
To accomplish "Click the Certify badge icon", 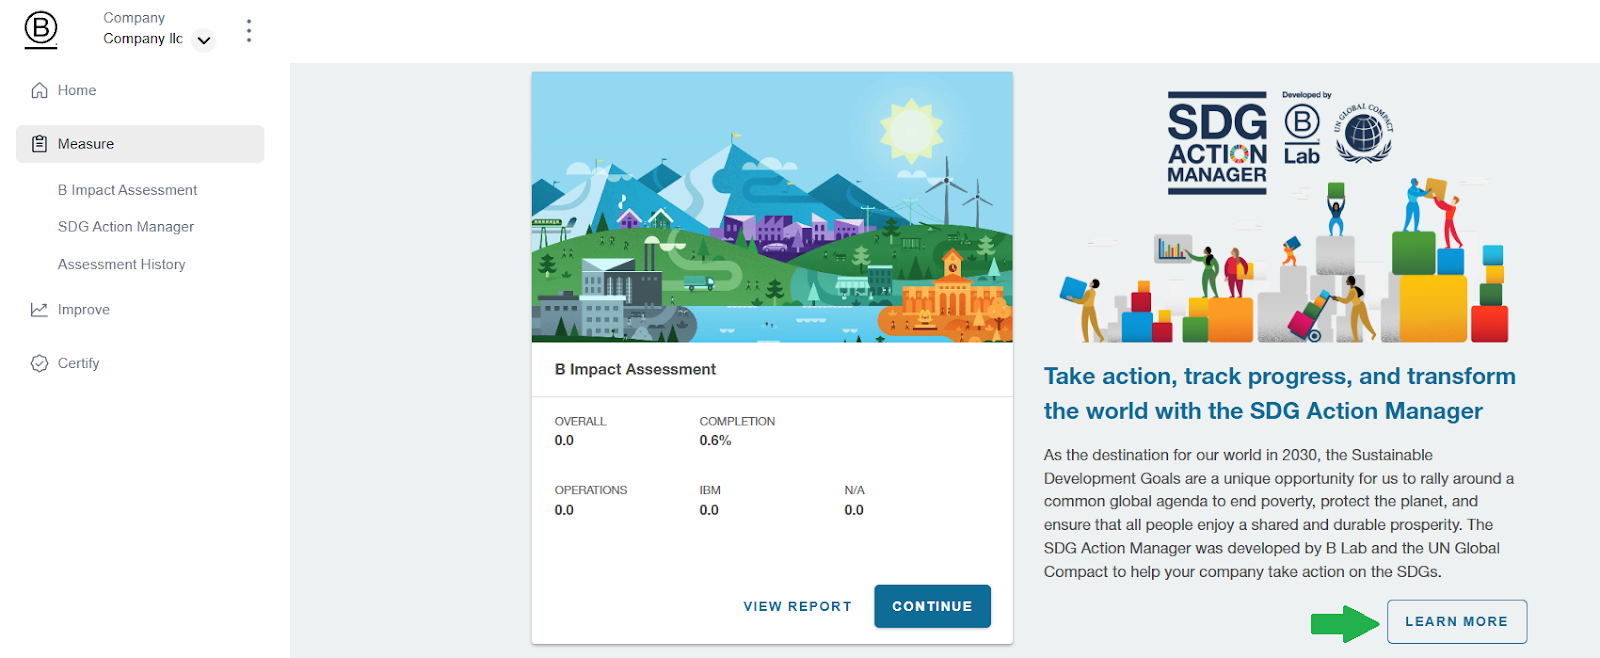I will (39, 363).
